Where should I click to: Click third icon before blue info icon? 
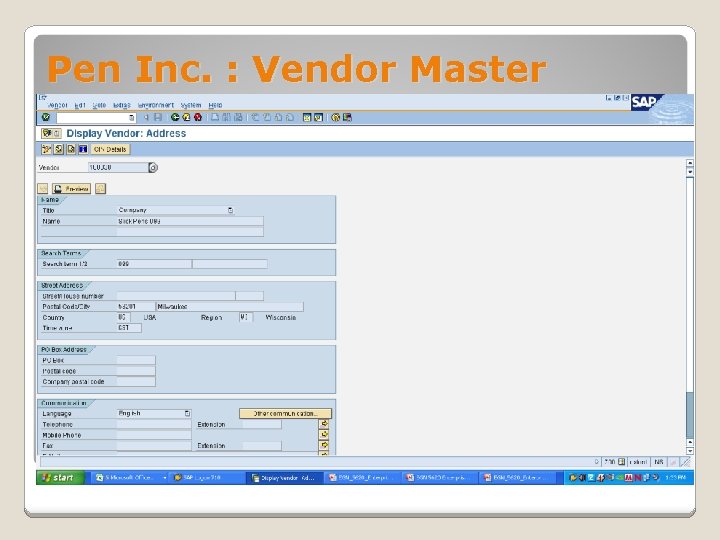71,149
